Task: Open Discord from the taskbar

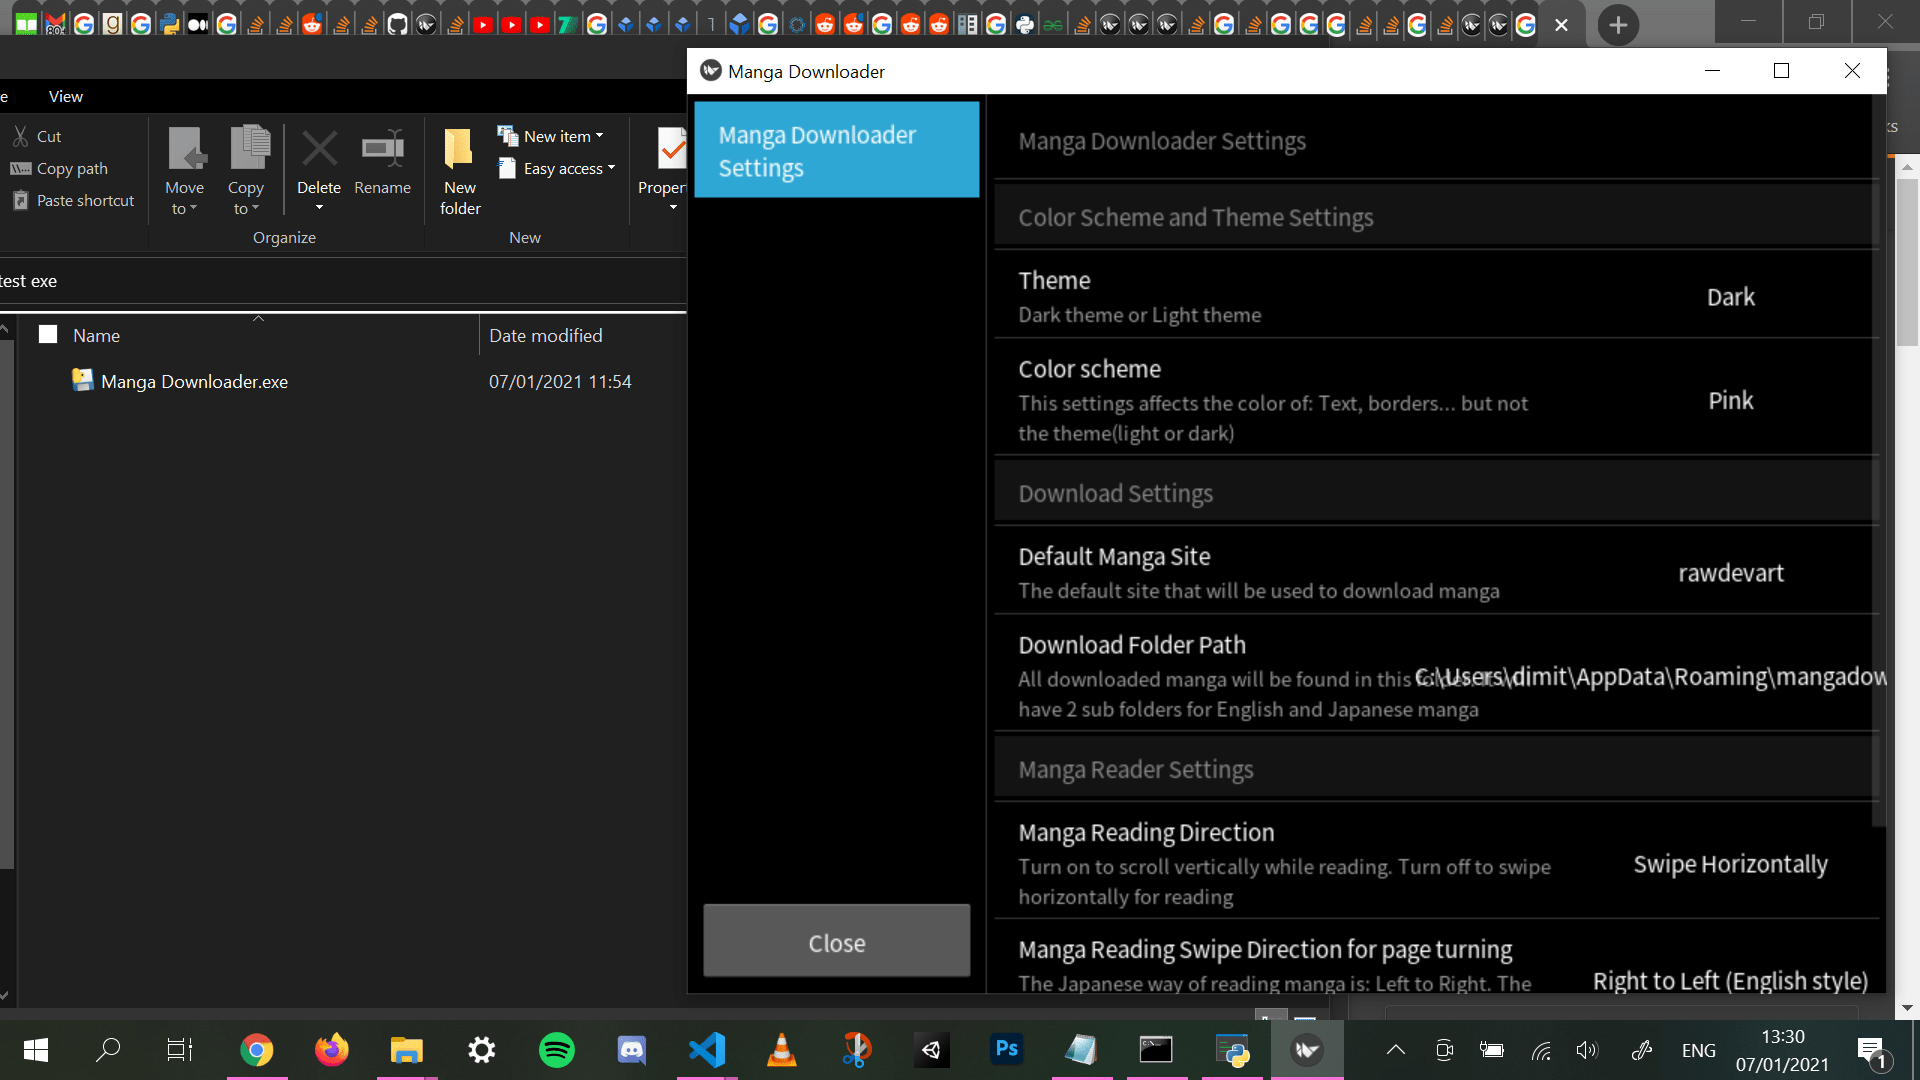Action: click(x=631, y=1049)
